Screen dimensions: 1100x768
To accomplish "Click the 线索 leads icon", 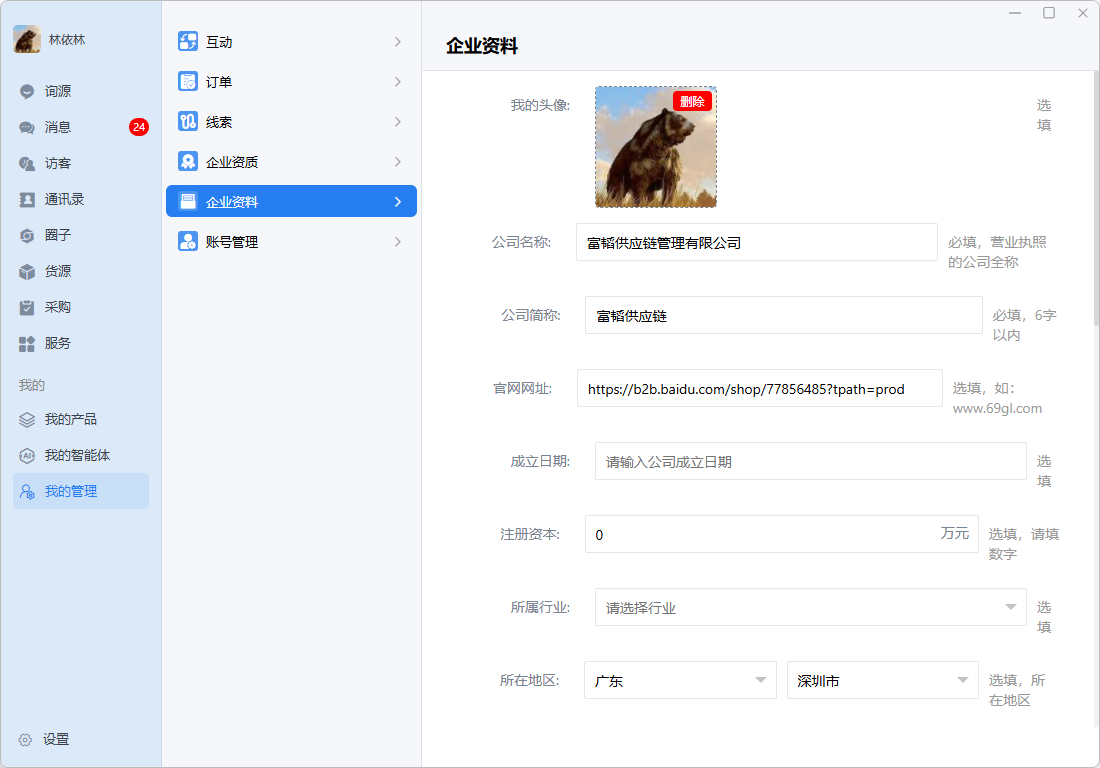I will (187, 121).
